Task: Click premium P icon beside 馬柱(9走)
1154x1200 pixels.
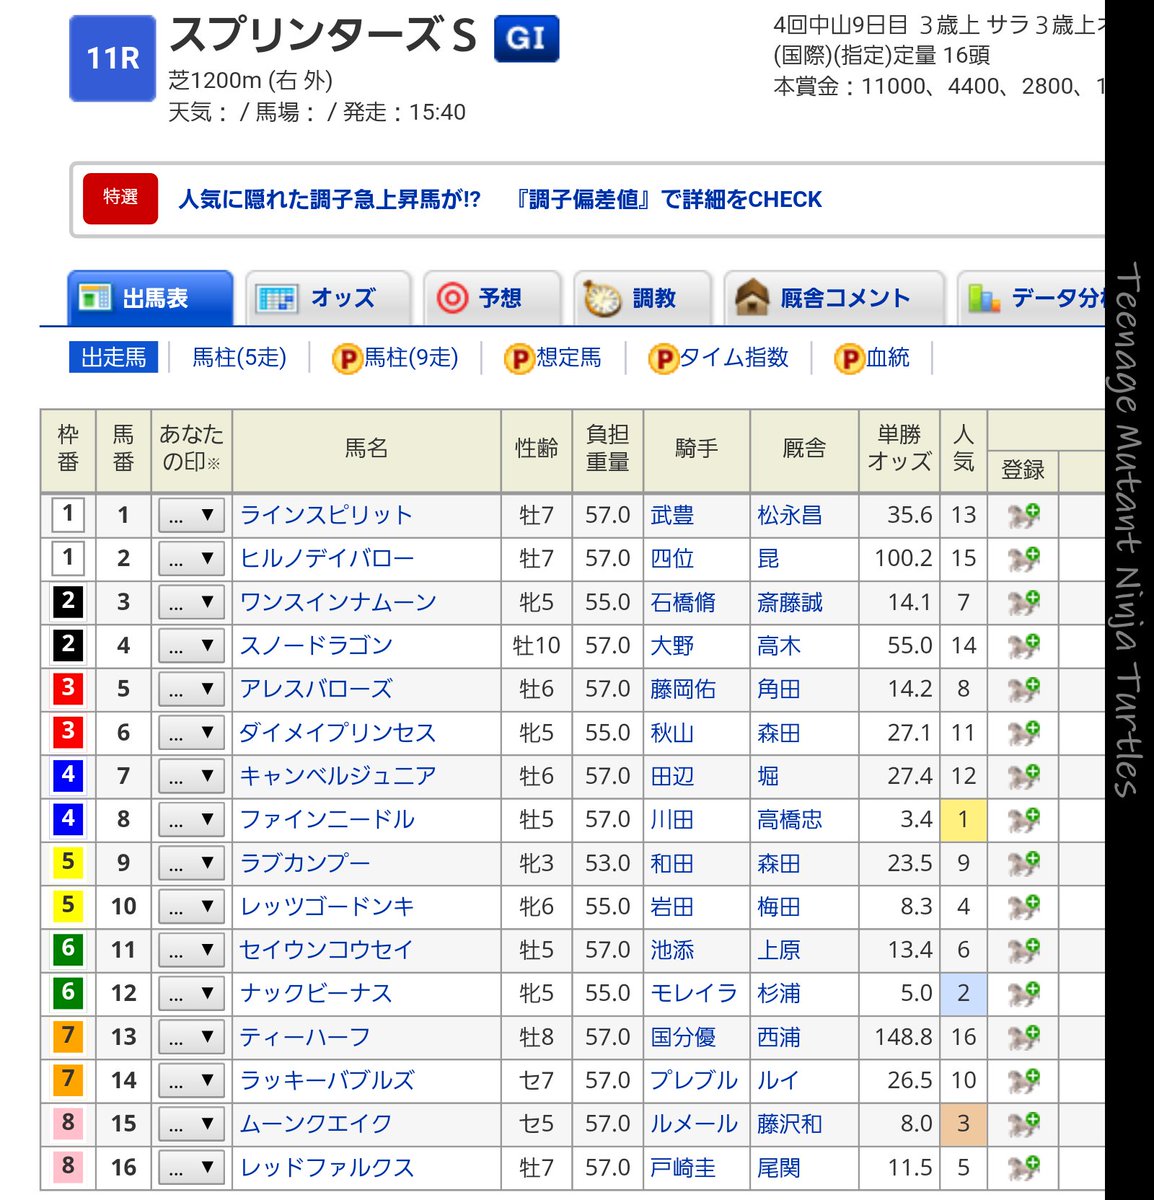Action: coord(346,359)
